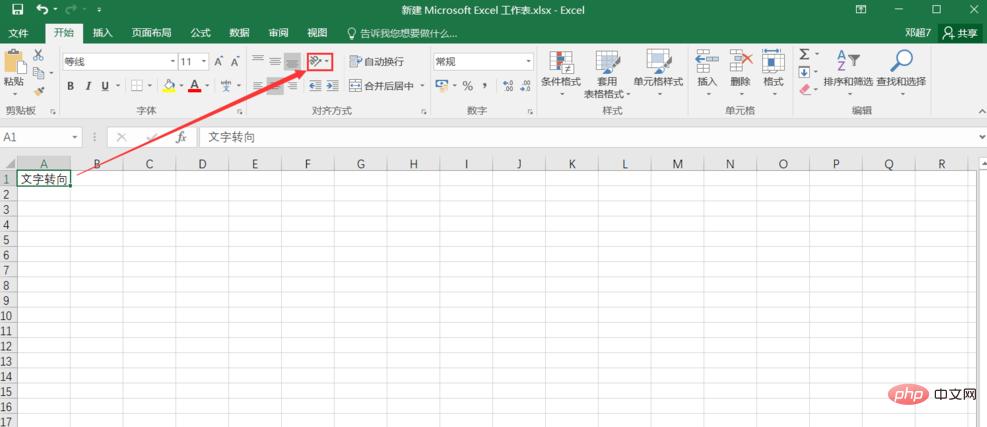Image resolution: width=987 pixels, height=427 pixels.
Task: Click the increase indent icon
Action: 332,86
